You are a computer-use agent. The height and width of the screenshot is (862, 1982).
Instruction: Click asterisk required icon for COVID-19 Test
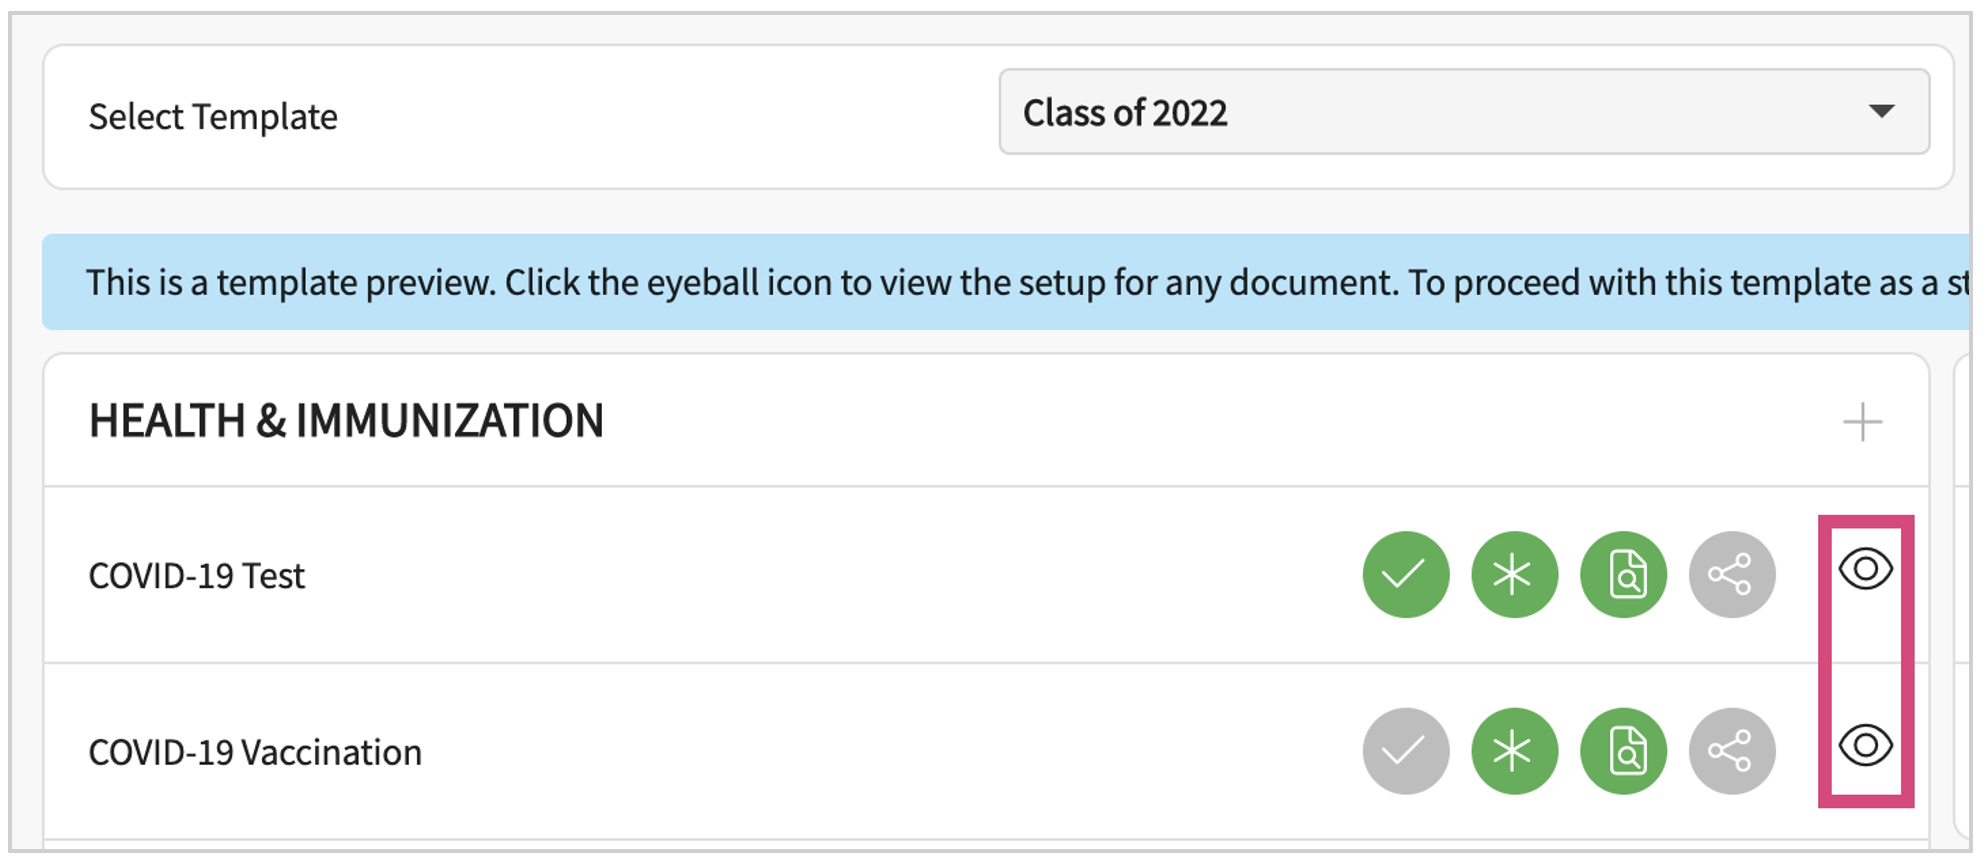coord(1514,574)
